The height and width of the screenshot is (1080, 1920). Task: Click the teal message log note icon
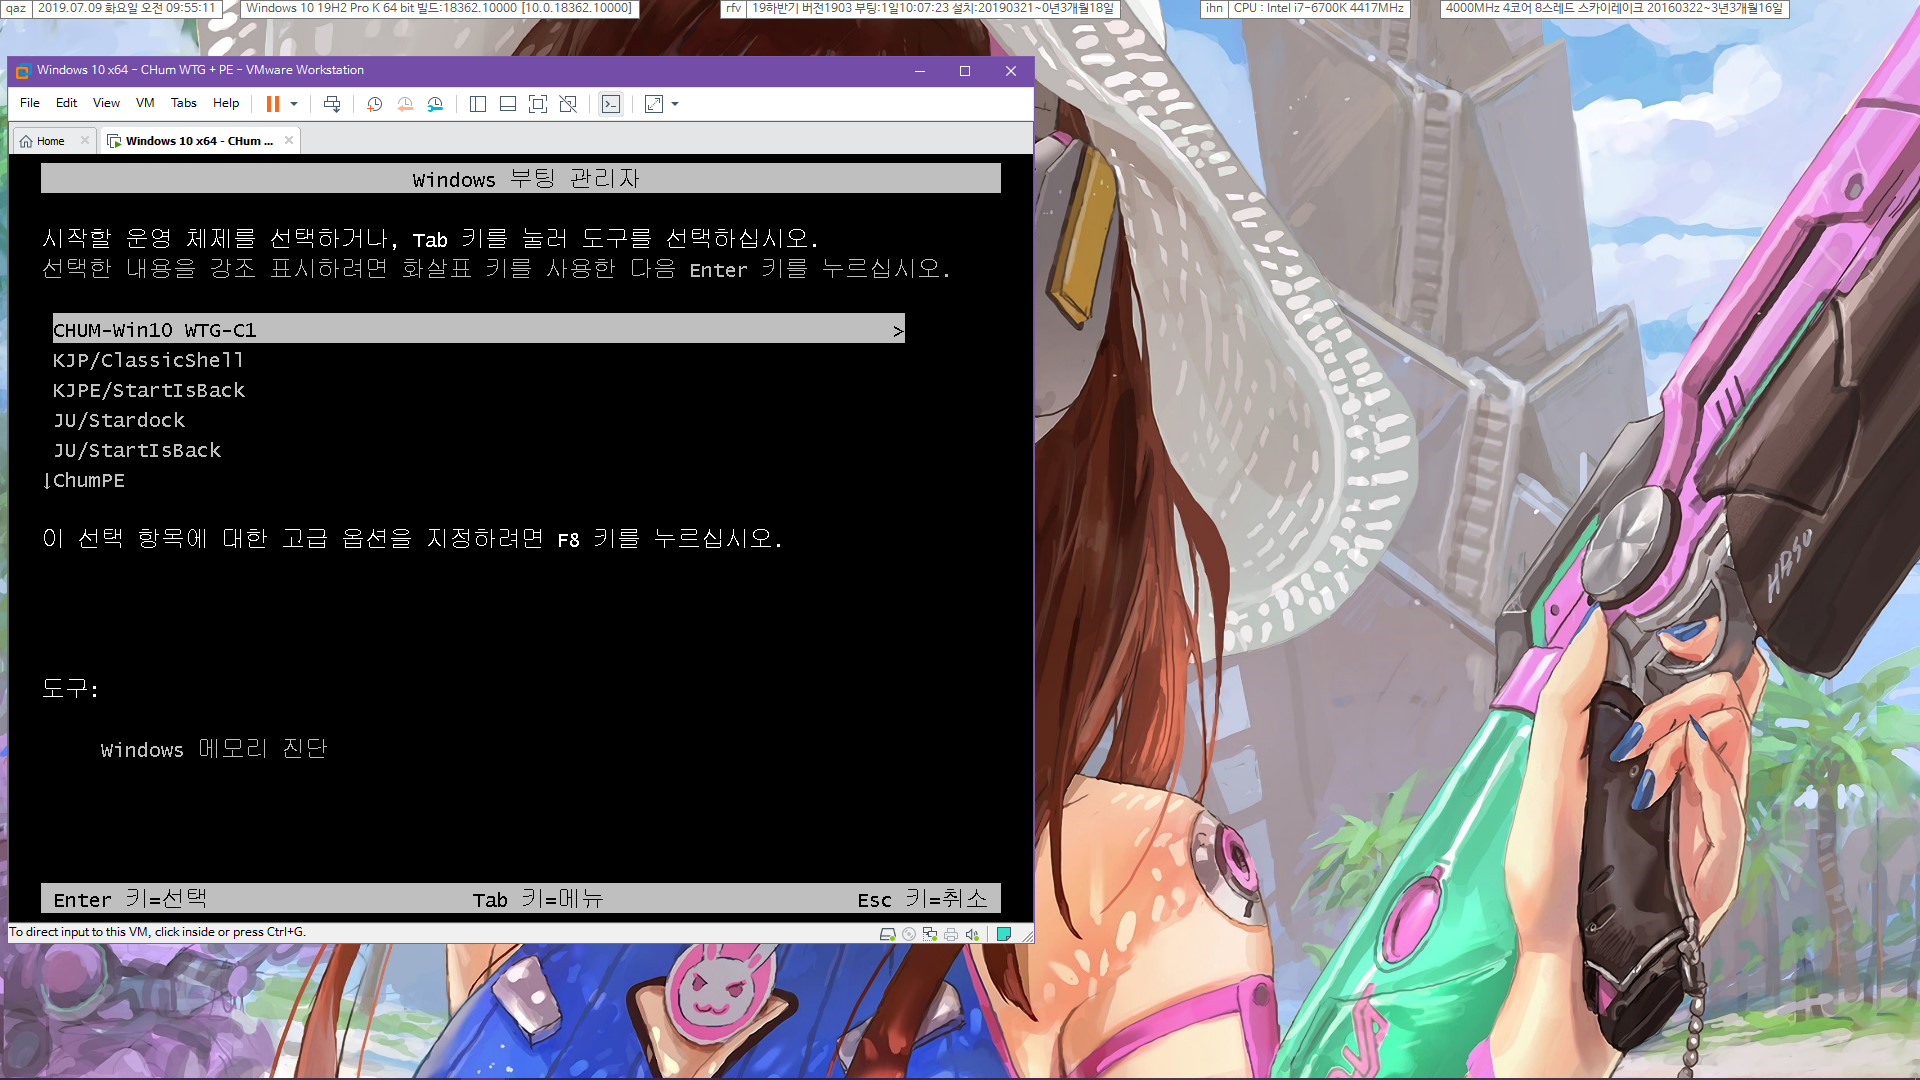coord(1004,934)
